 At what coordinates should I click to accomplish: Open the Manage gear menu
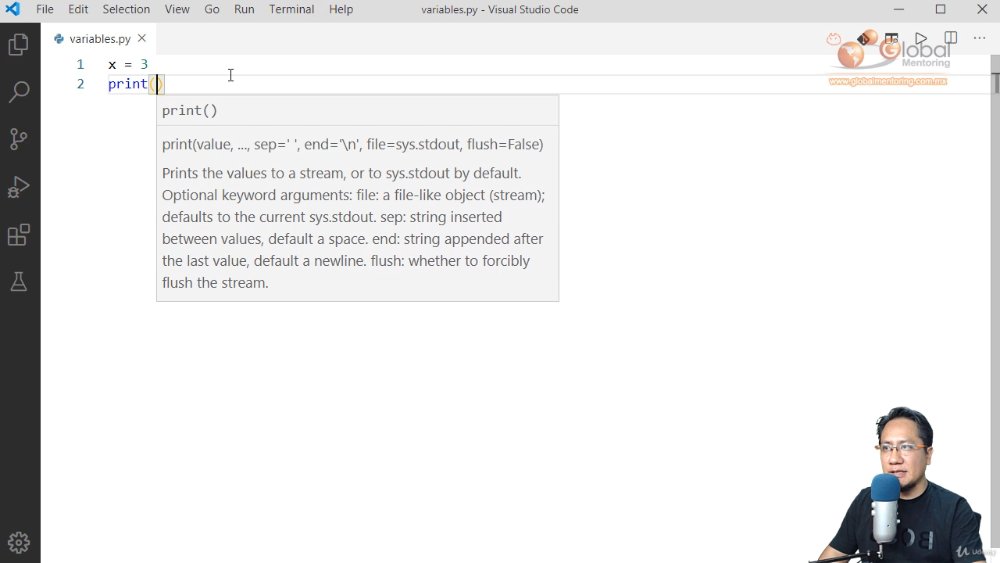click(x=18, y=542)
